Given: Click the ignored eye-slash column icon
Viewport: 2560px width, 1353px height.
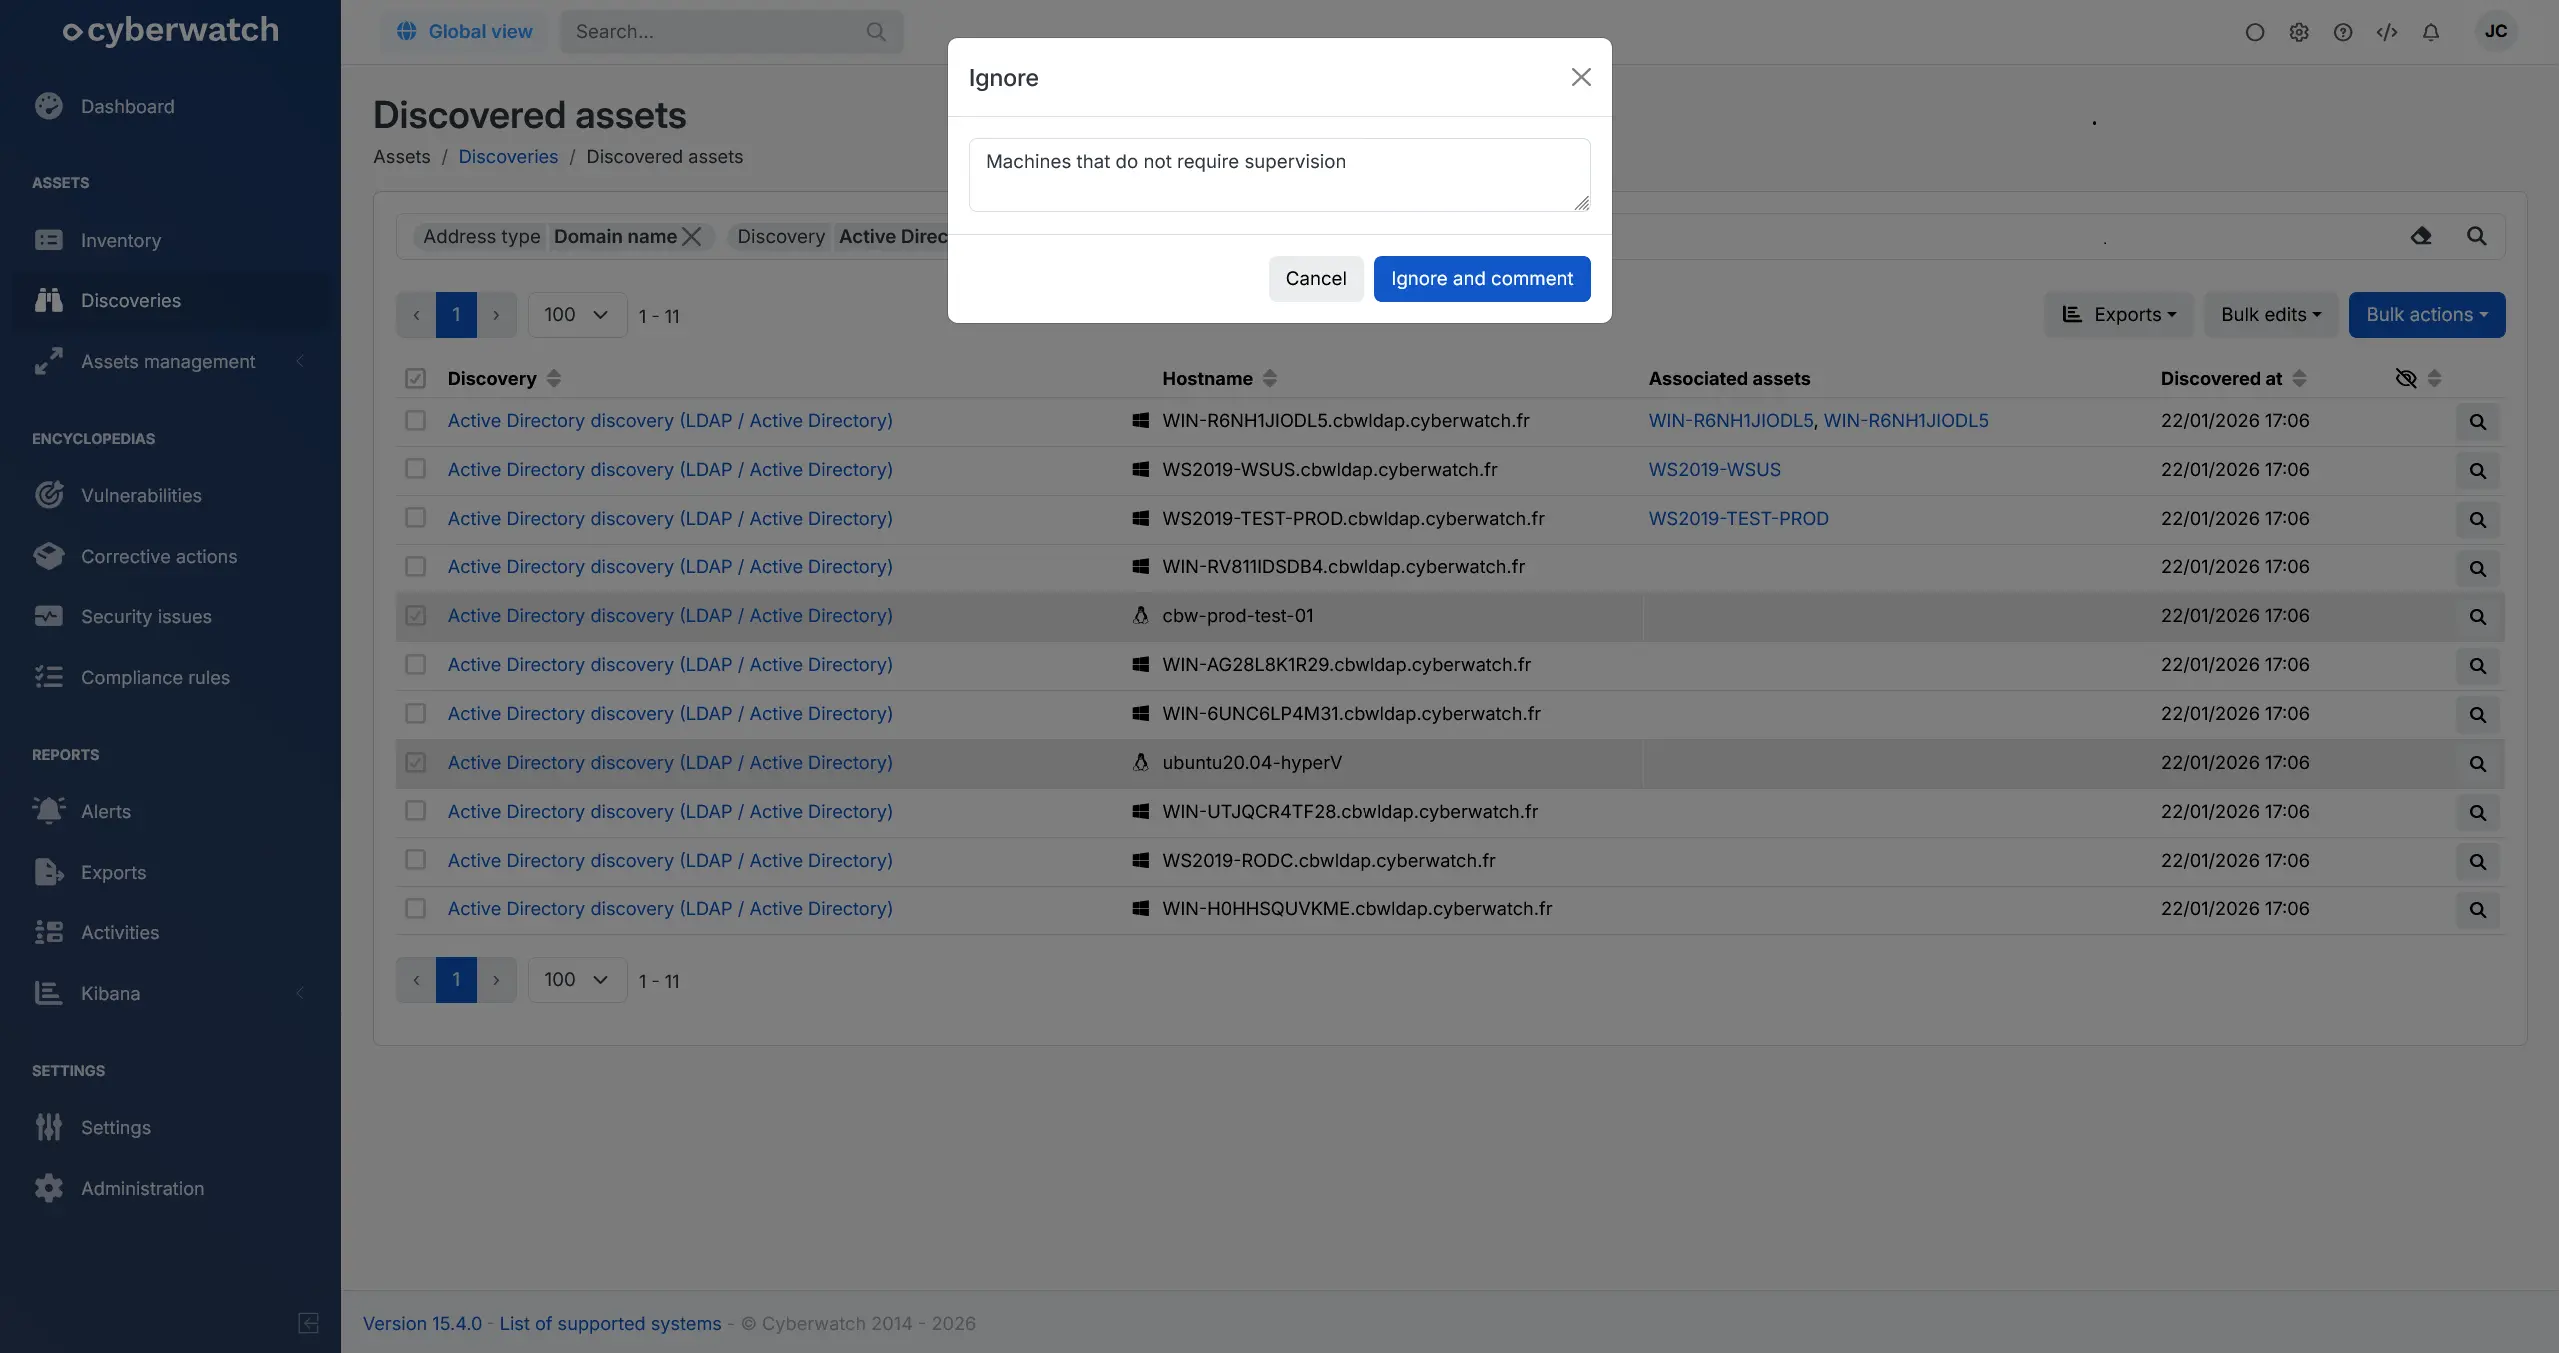Looking at the screenshot, I should click(2406, 378).
